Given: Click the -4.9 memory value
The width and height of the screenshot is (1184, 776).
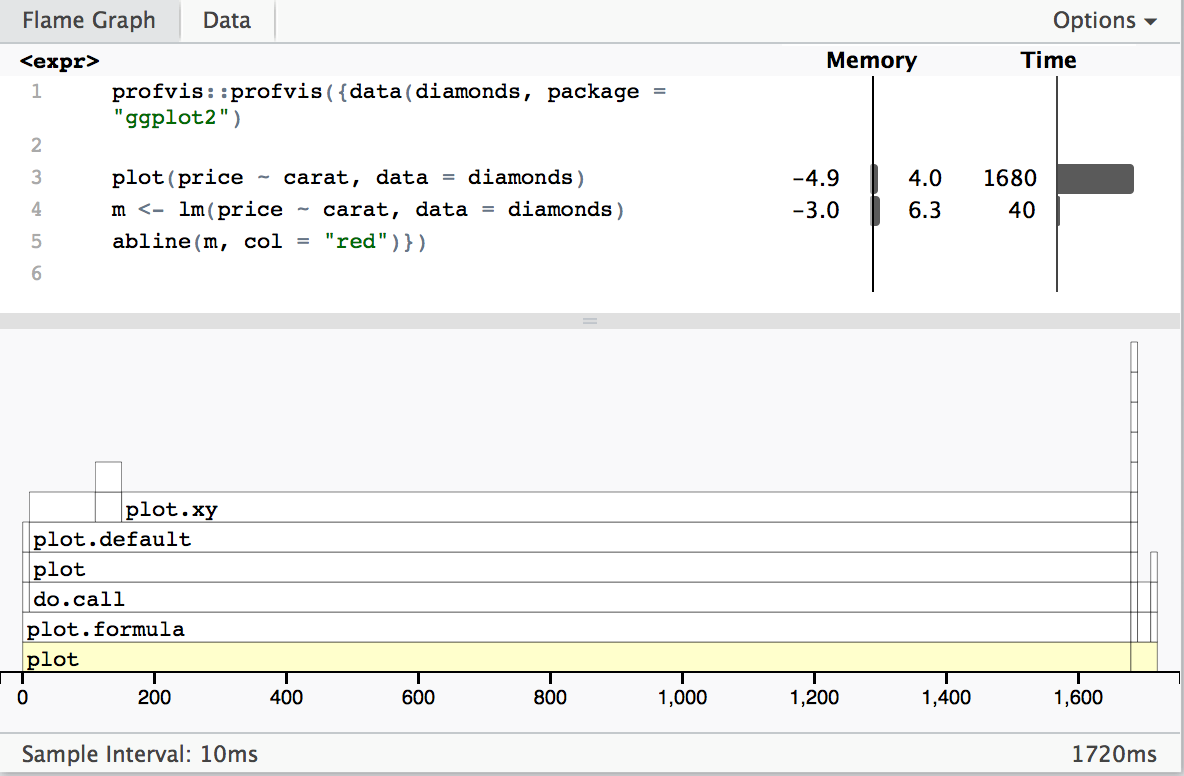Looking at the screenshot, I should (x=816, y=178).
